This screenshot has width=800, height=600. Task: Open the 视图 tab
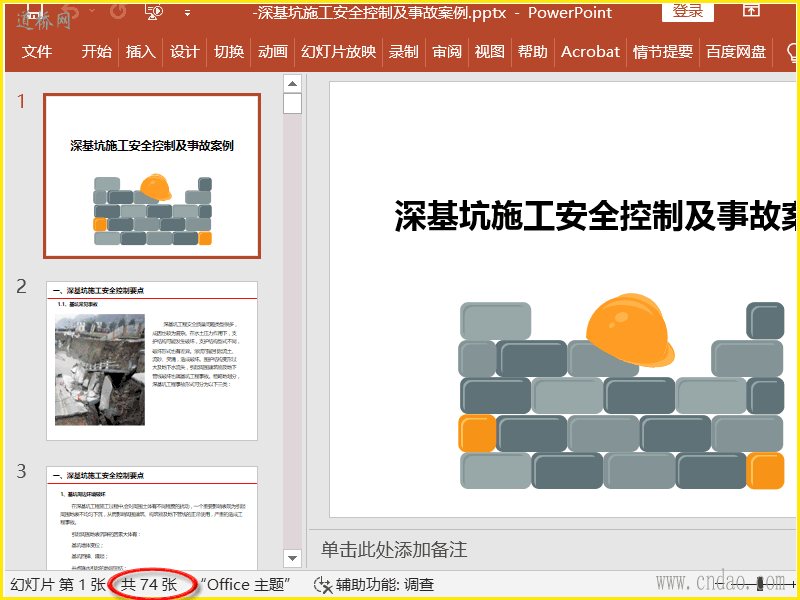pos(490,52)
